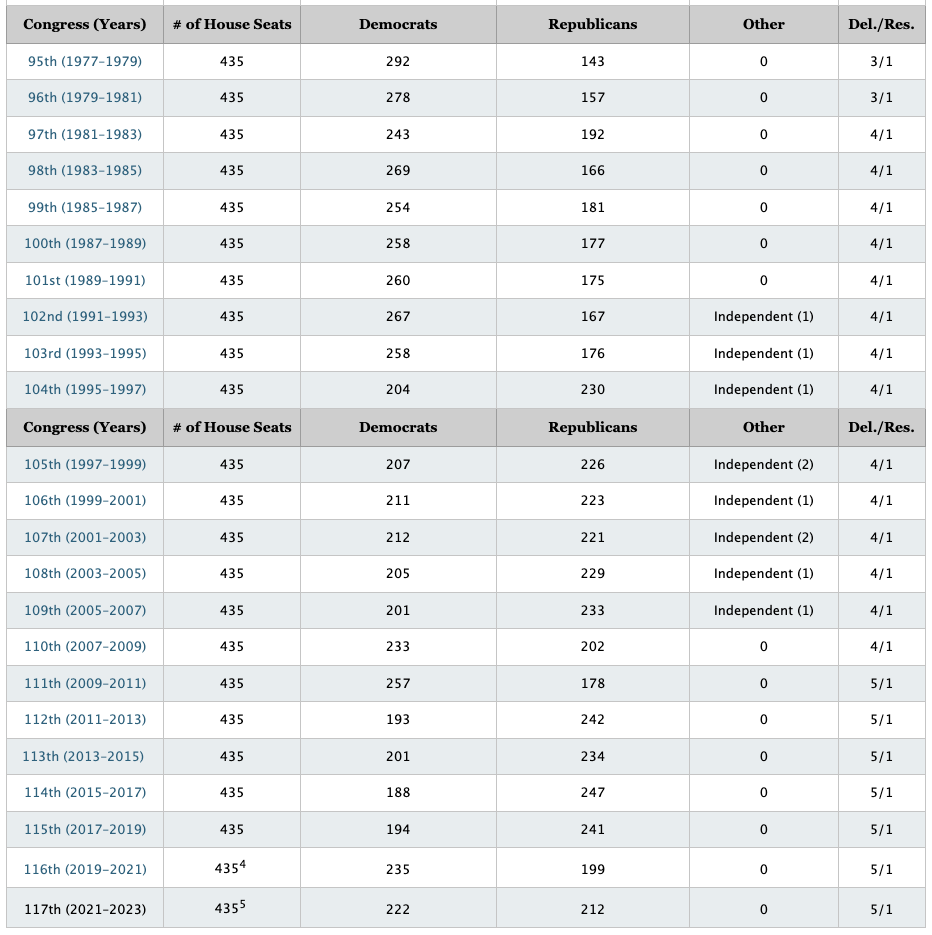This screenshot has width=932, height=935.
Task: Click Independent (2) cell in 107th Congress row
Action: [x=763, y=538]
